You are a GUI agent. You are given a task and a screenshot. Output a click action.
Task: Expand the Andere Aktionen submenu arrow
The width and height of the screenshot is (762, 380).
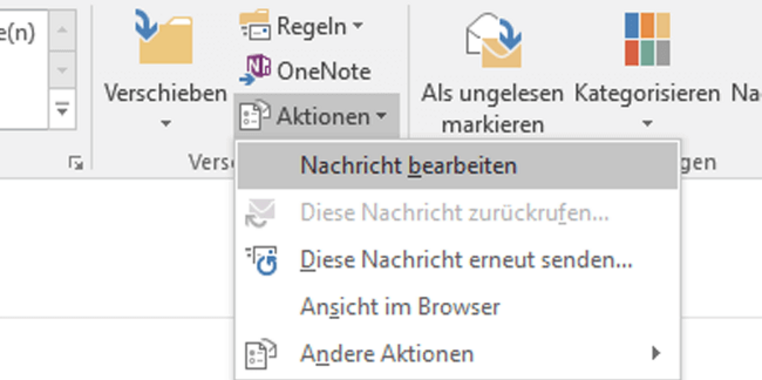[x=657, y=353]
